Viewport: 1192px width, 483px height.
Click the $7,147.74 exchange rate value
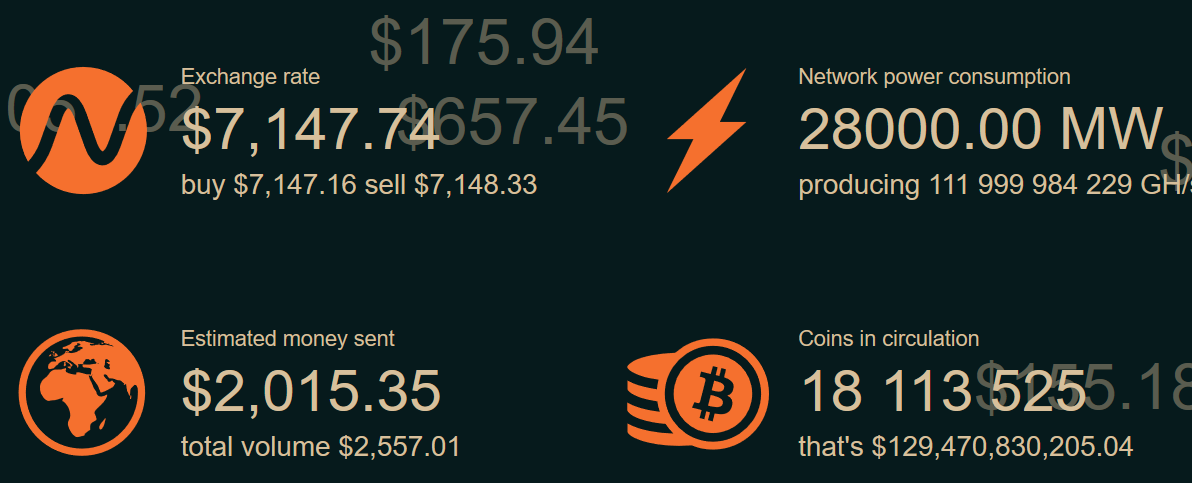[x=311, y=130]
